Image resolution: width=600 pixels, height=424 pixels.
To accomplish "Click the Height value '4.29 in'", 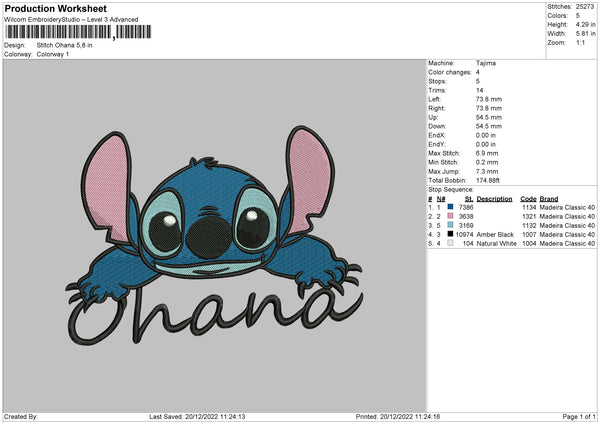I will (x=585, y=24).
